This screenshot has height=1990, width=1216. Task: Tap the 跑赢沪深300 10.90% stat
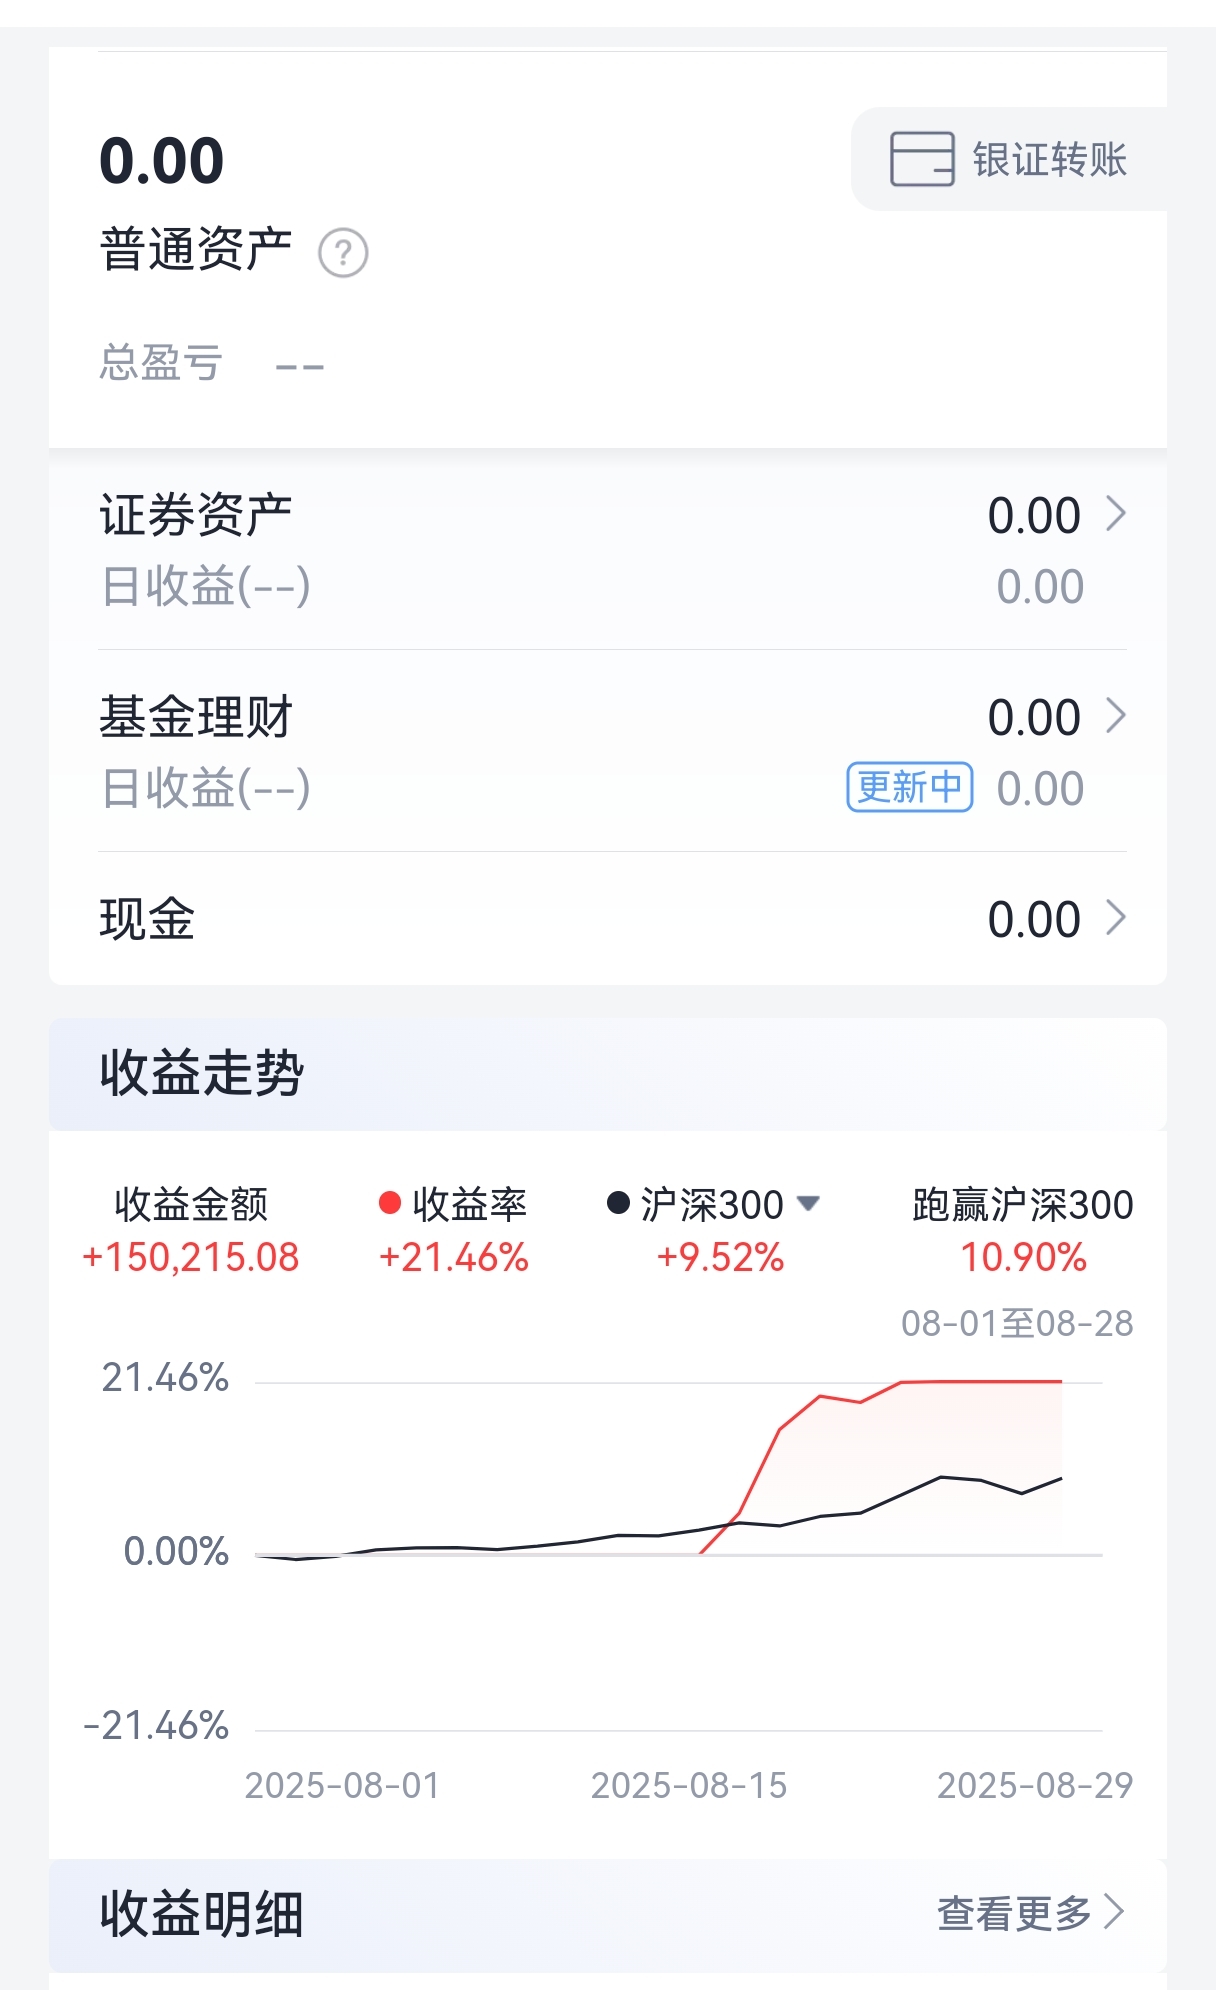[1023, 1231]
